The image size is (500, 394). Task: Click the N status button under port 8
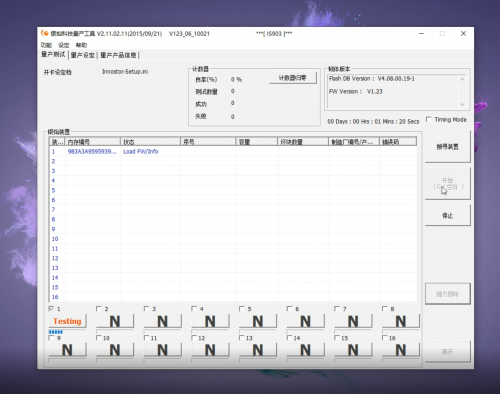[401, 321]
